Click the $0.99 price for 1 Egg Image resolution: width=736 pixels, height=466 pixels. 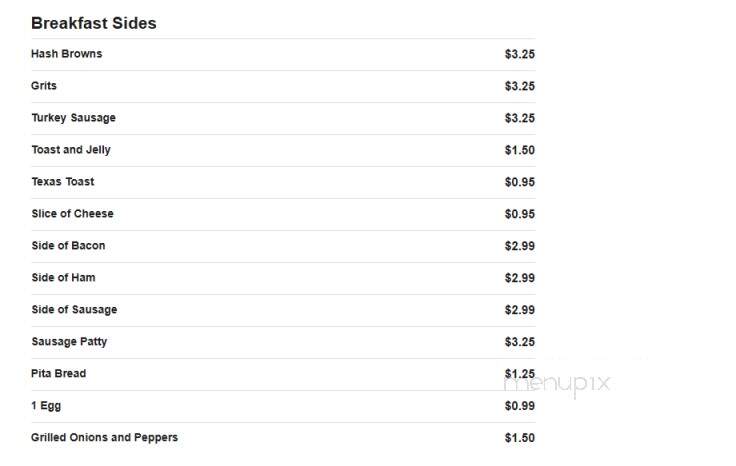pos(520,405)
